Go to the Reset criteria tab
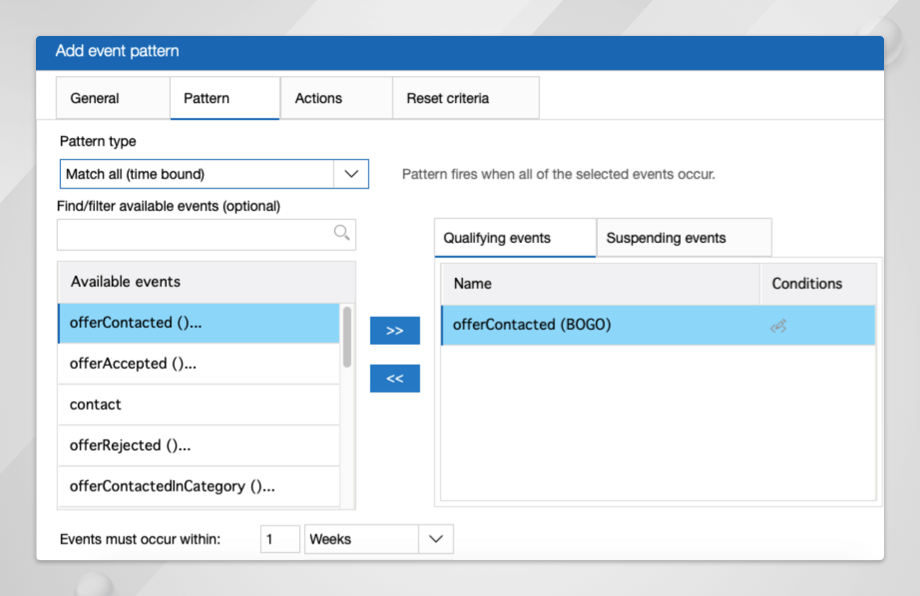The image size is (920, 596). click(448, 98)
